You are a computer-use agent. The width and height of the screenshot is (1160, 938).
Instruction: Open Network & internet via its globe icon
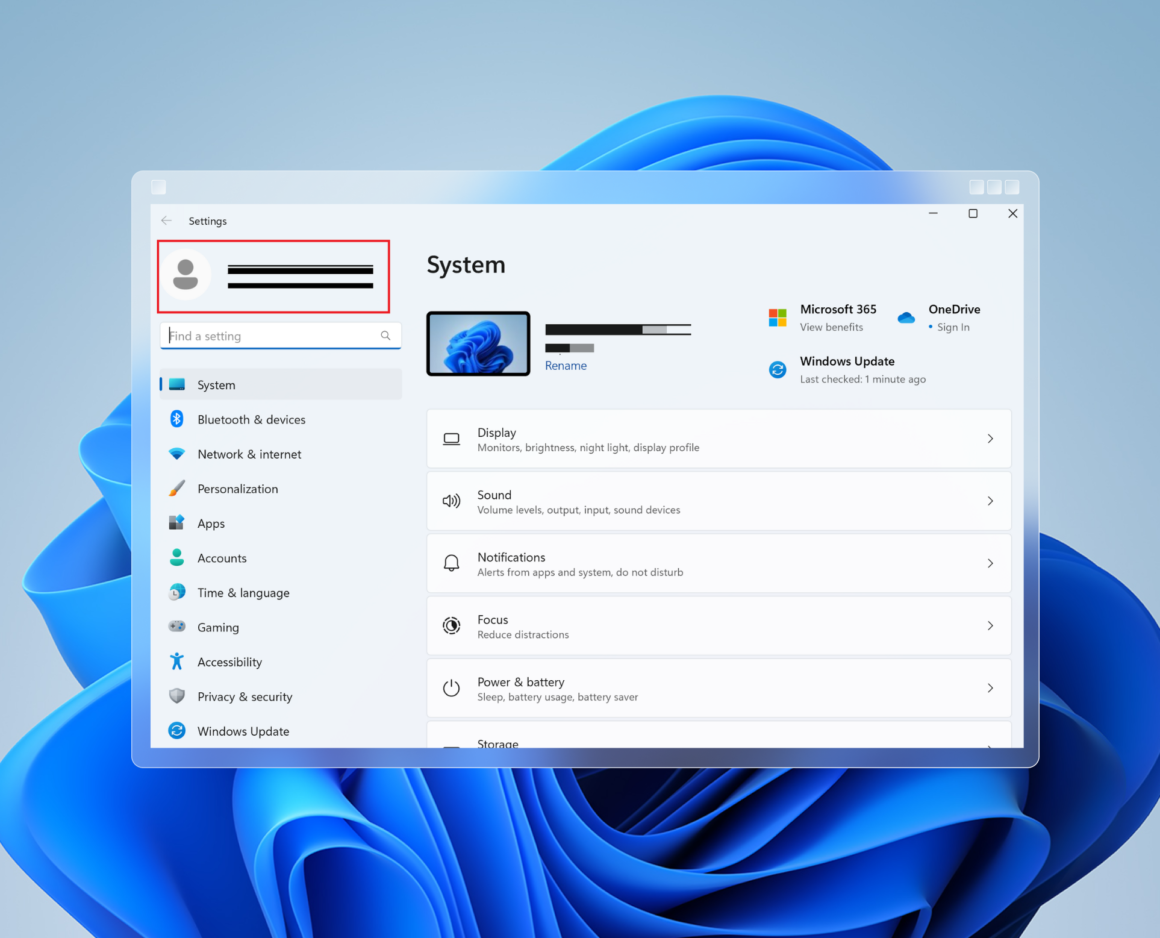point(179,454)
